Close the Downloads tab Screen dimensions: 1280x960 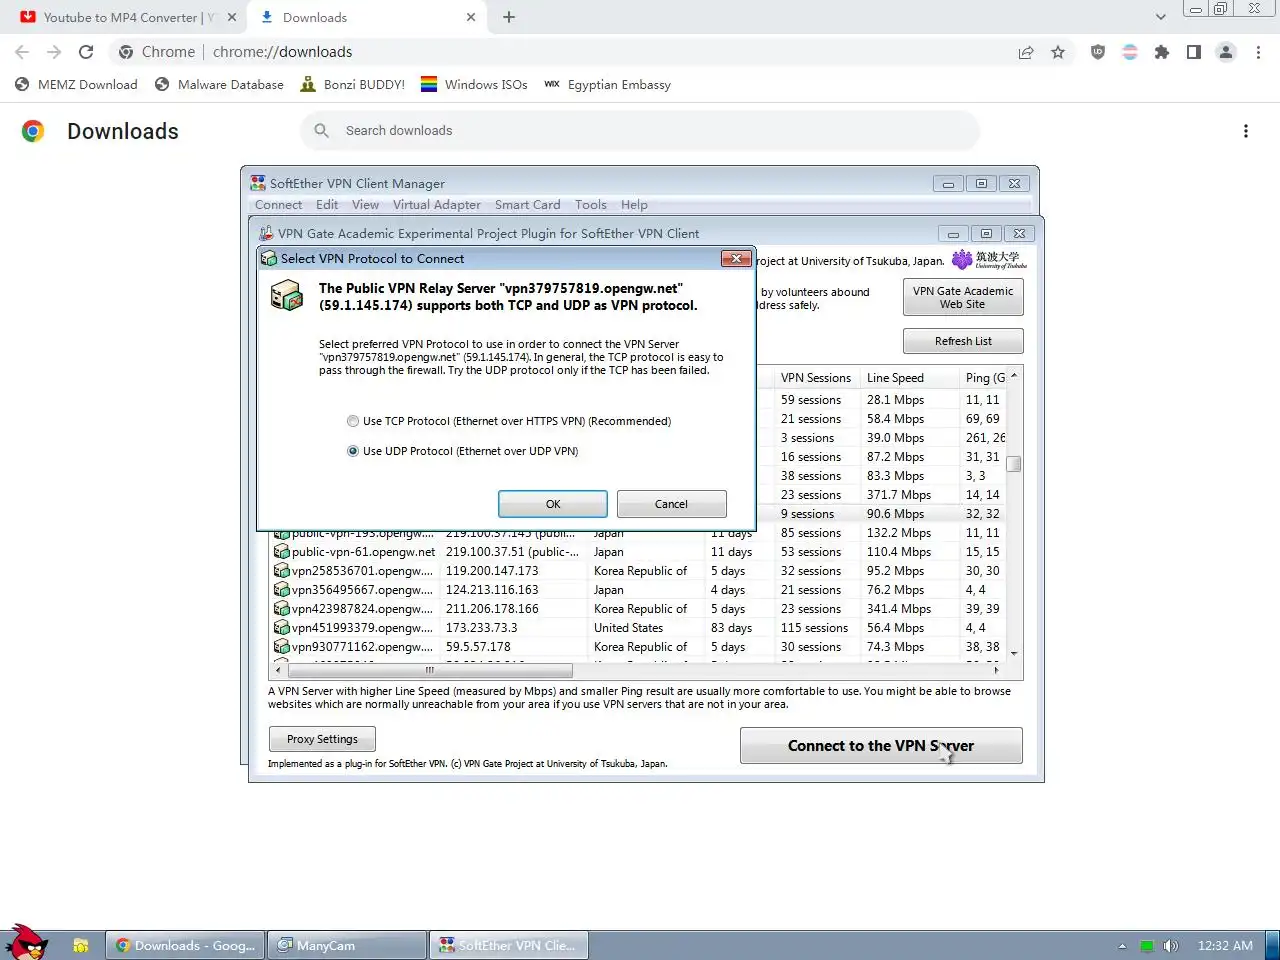click(x=471, y=17)
